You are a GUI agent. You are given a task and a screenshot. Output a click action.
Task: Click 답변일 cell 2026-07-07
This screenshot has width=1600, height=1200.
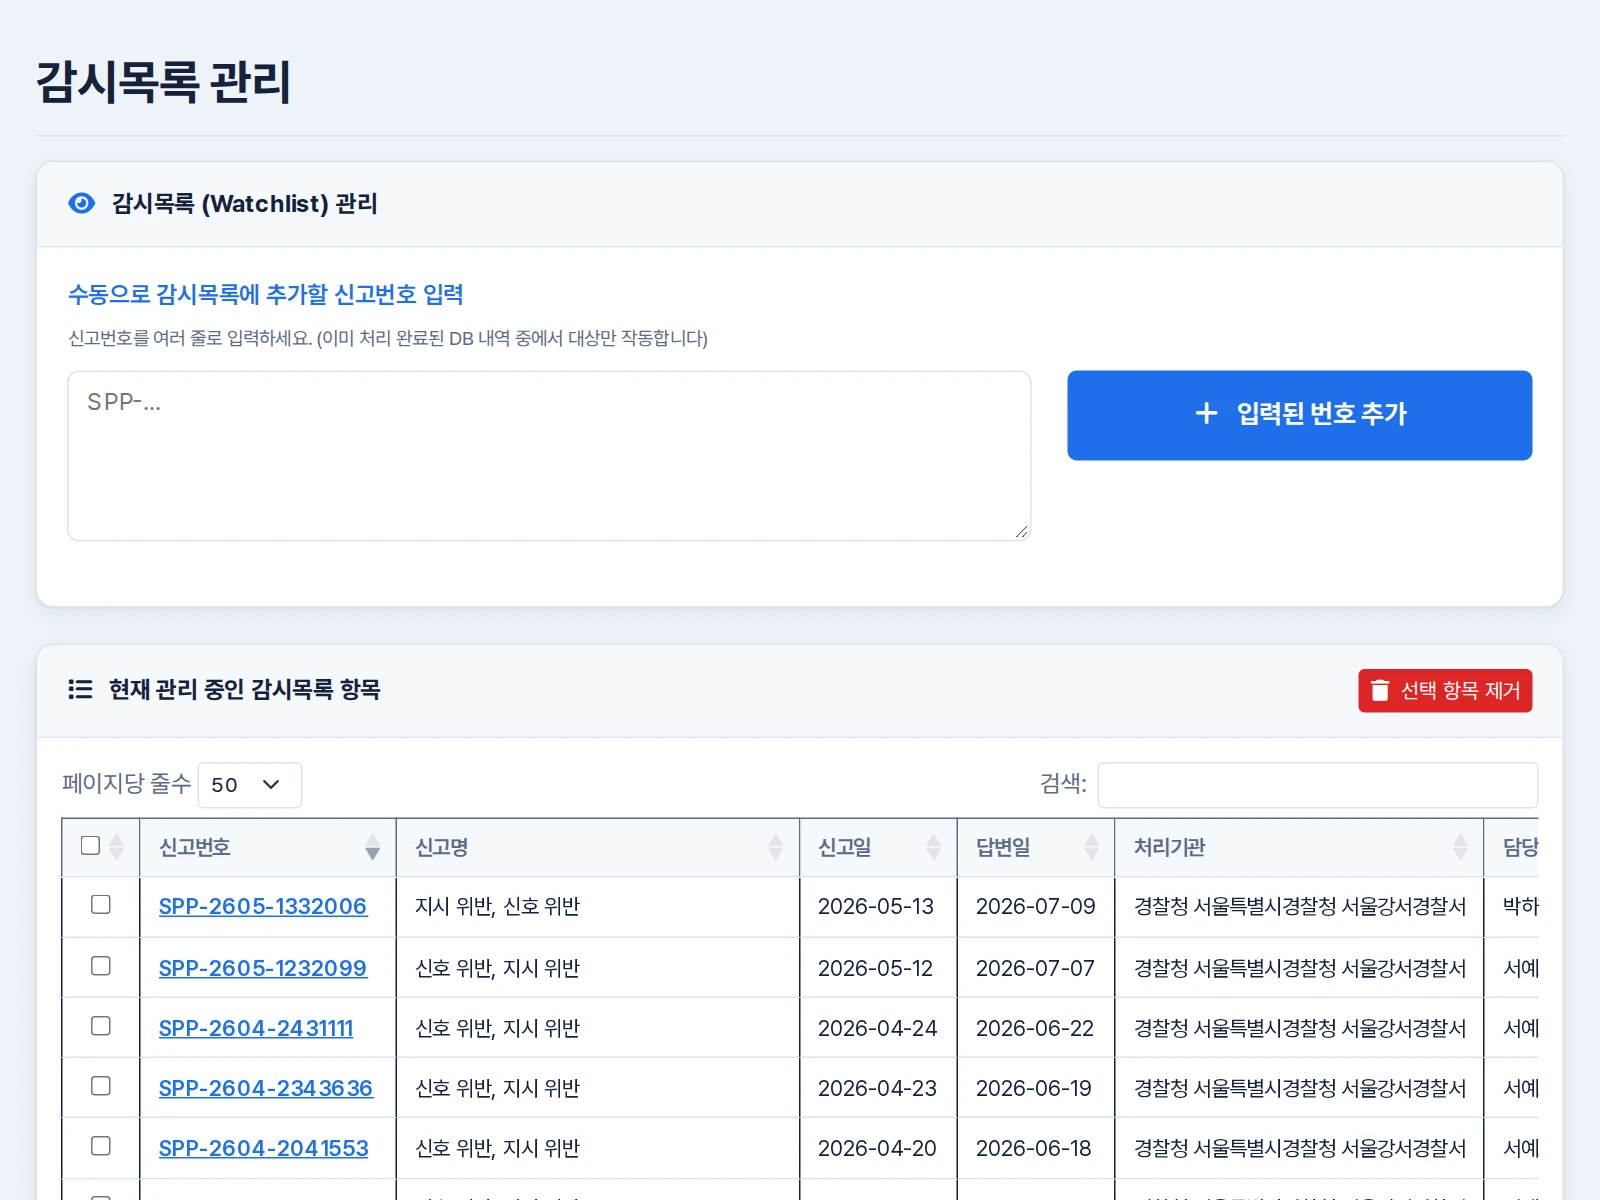coord(1035,968)
